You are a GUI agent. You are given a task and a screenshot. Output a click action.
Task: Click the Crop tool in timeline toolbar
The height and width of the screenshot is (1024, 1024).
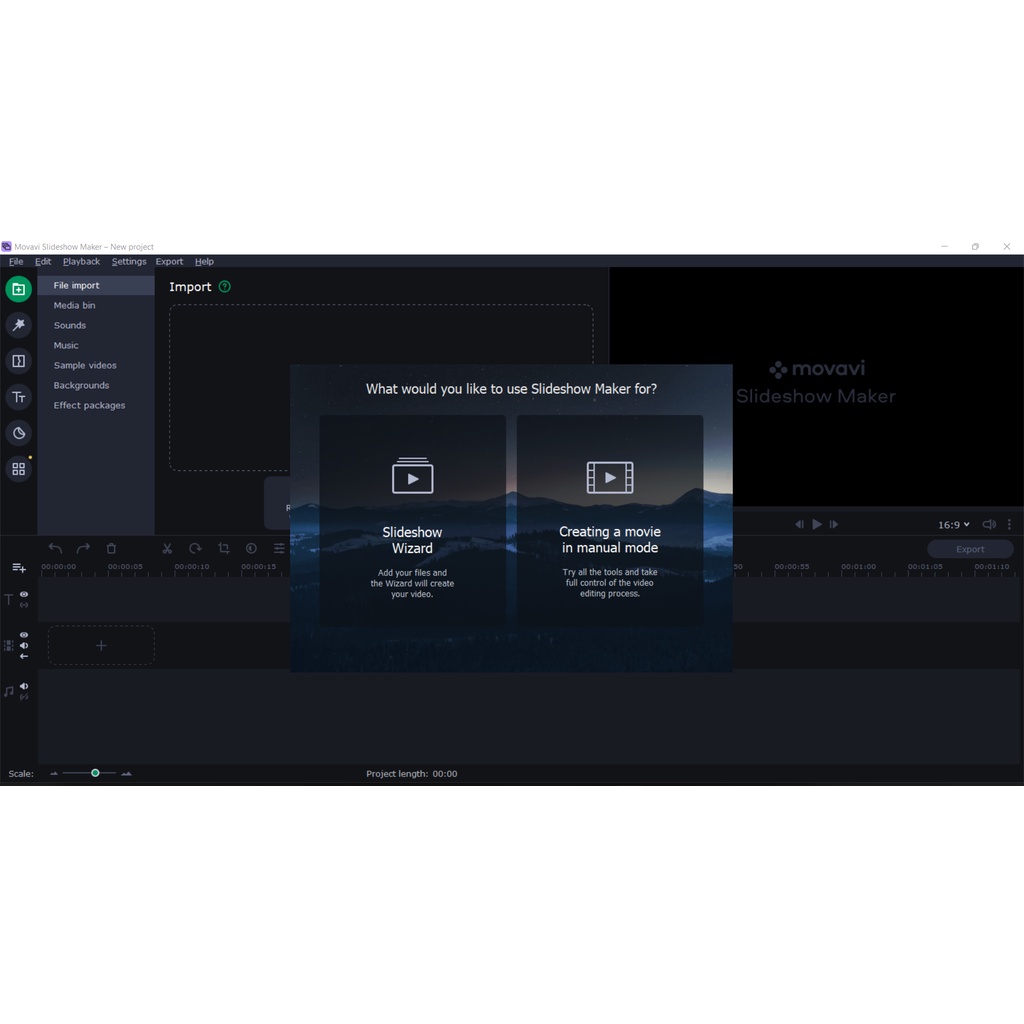(x=223, y=548)
